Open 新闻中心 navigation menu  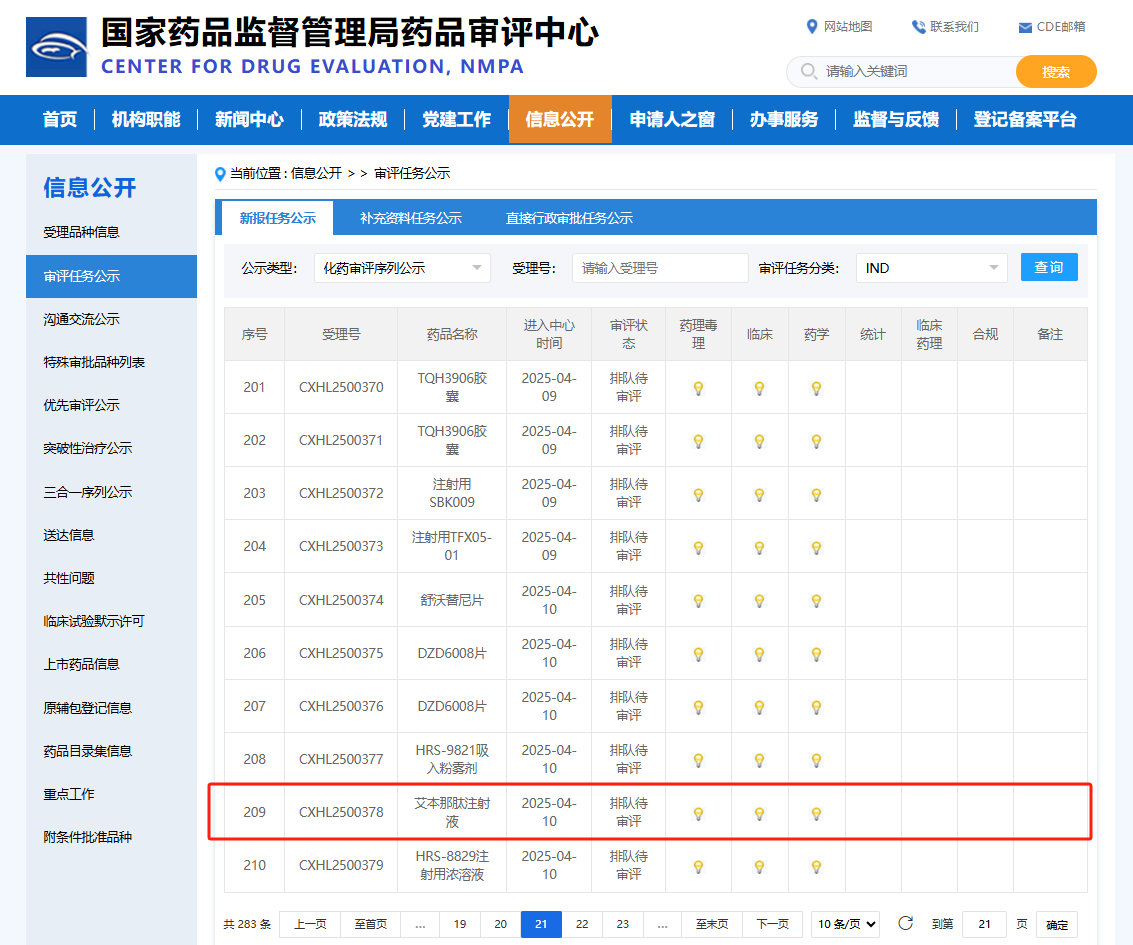(249, 119)
